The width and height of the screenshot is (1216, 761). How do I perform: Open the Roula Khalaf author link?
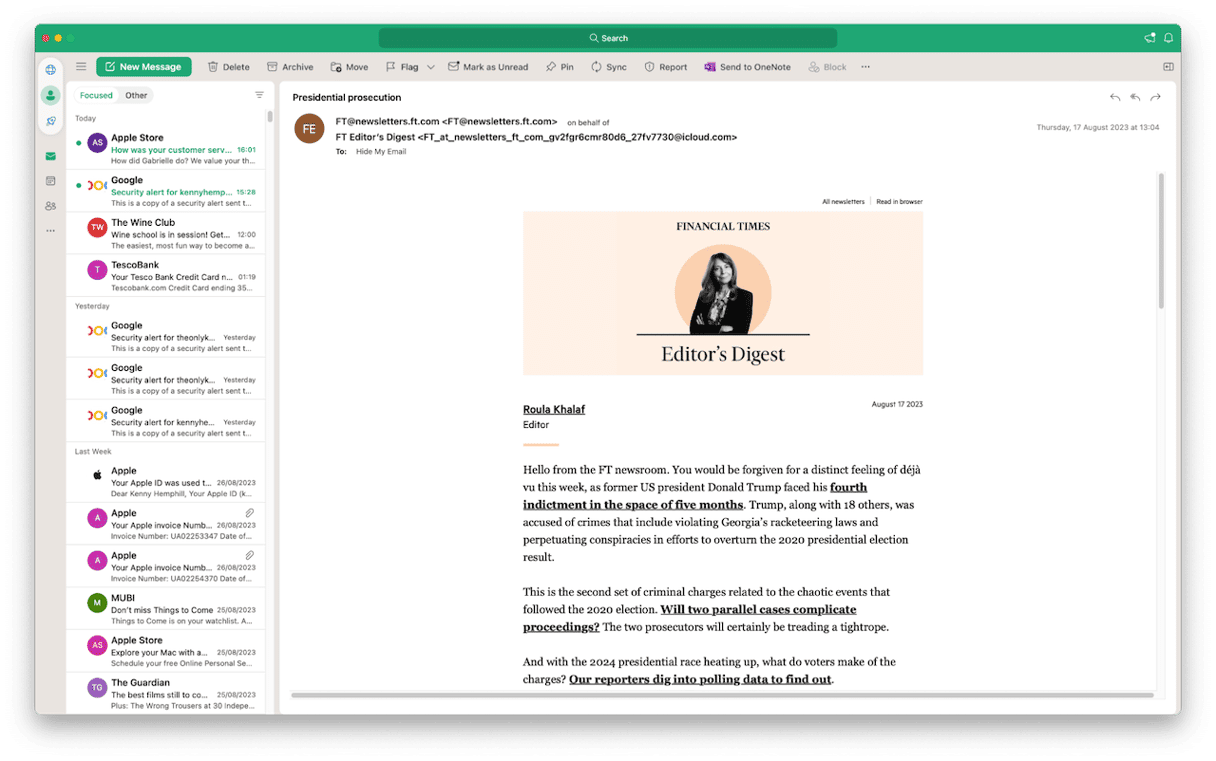click(554, 409)
